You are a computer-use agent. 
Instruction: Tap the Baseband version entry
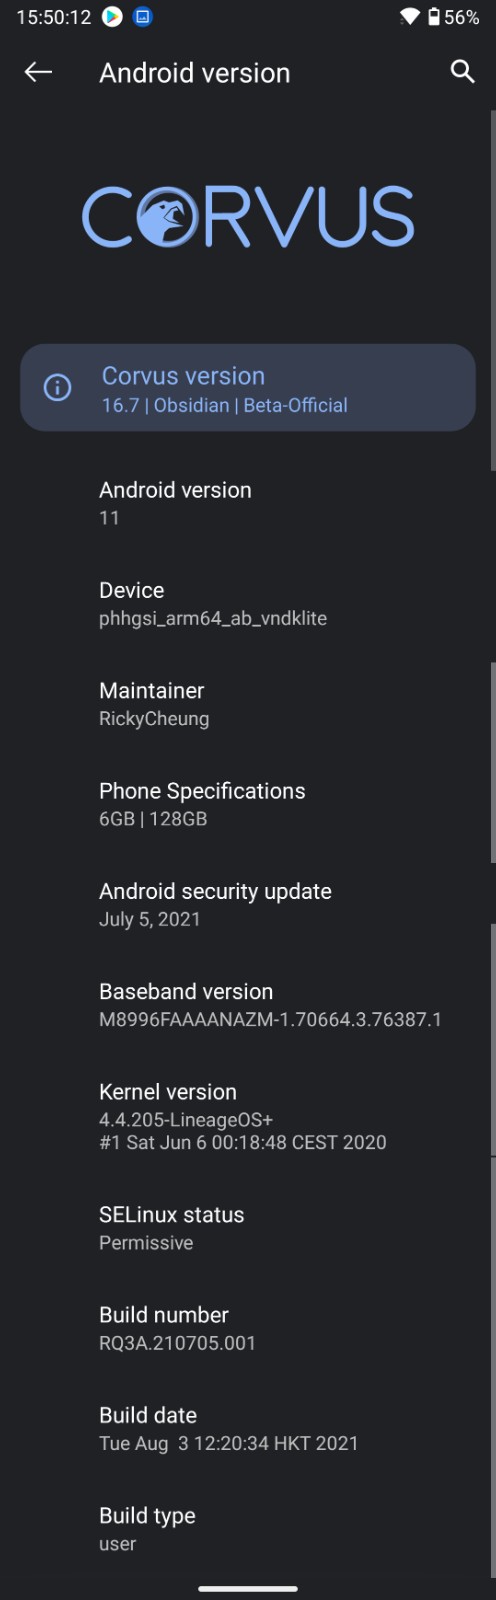click(x=248, y=1004)
